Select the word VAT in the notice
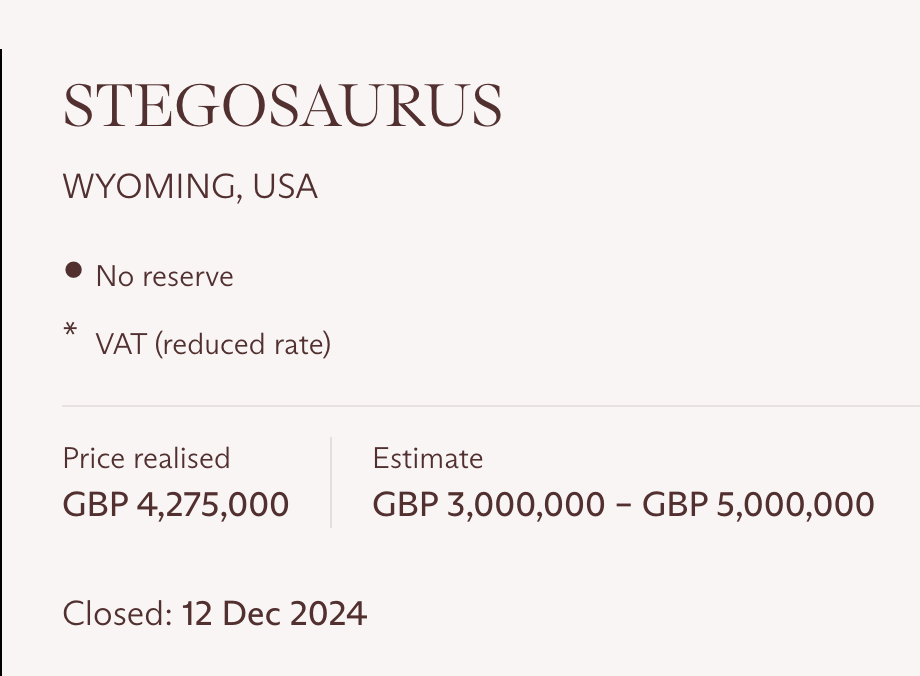The height and width of the screenshot is (676, 920). coord(120,344)
